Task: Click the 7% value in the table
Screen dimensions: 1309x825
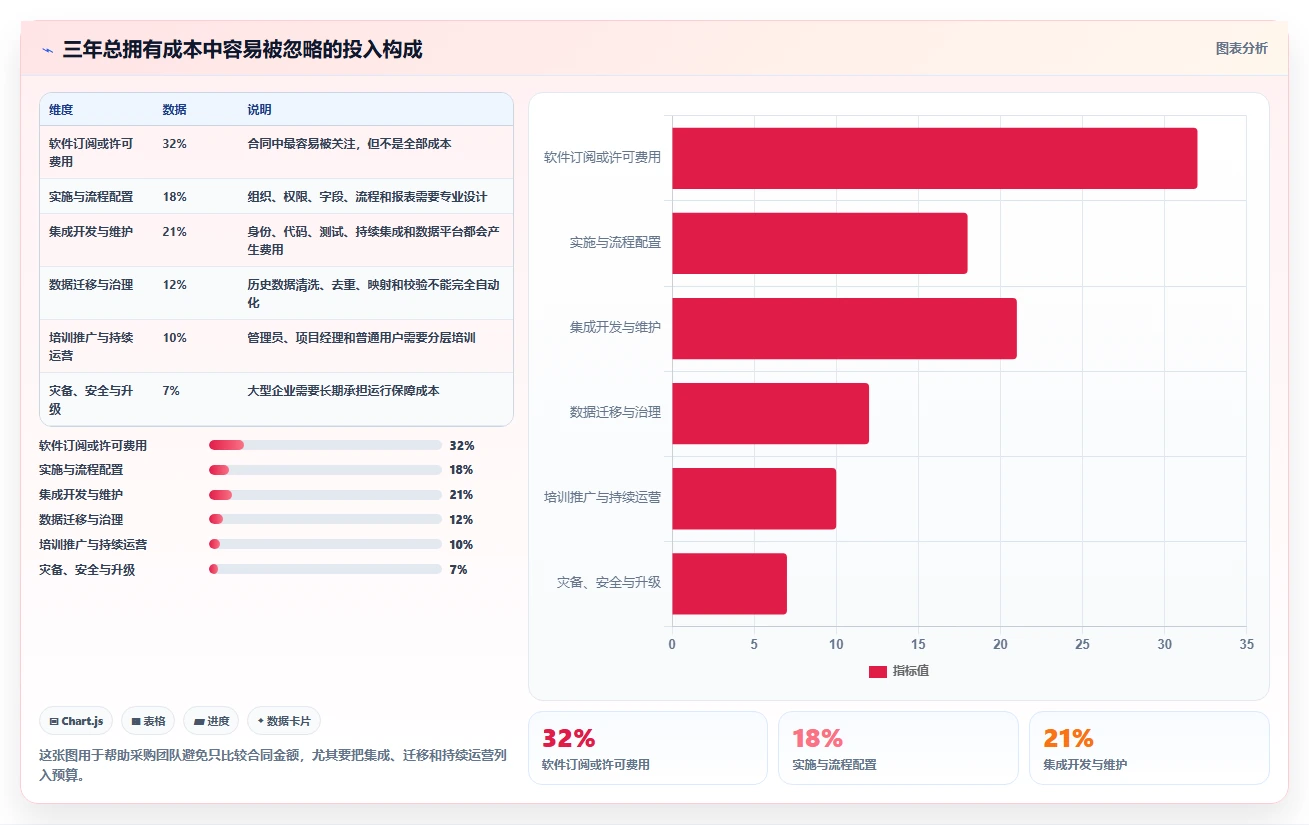Action: tap(171, 391)
